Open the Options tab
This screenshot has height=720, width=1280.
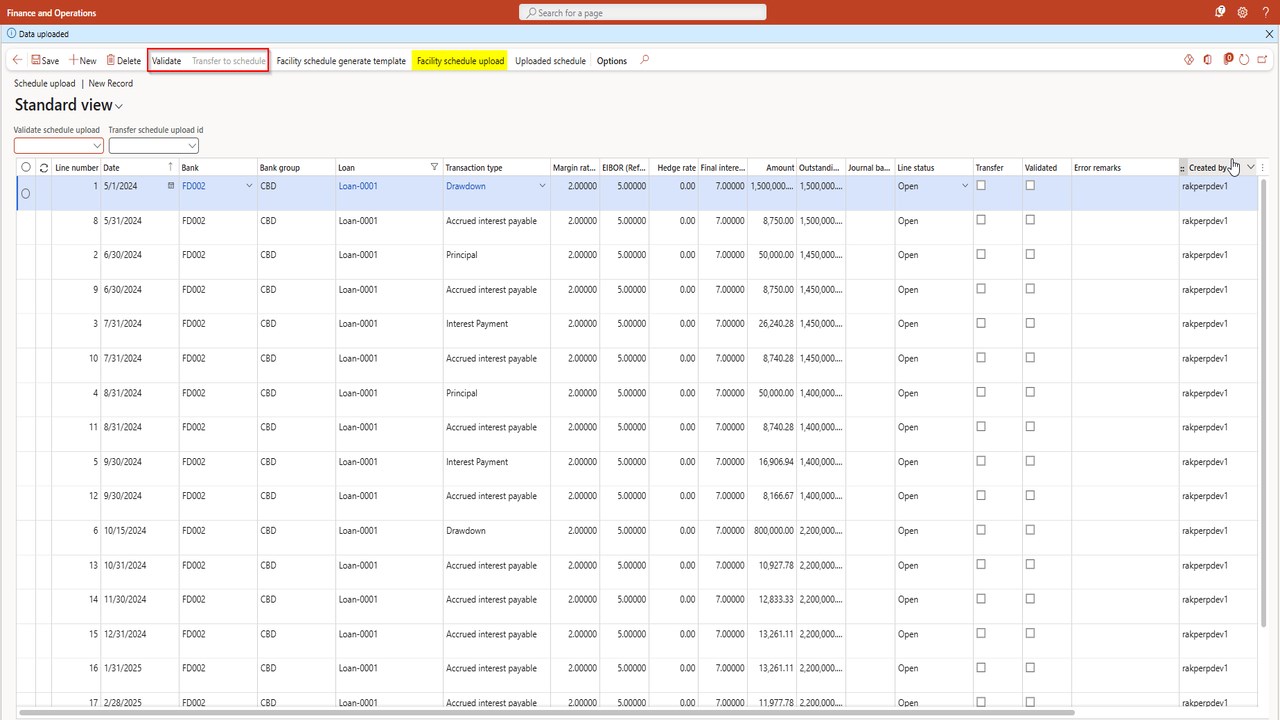point(612,61)
